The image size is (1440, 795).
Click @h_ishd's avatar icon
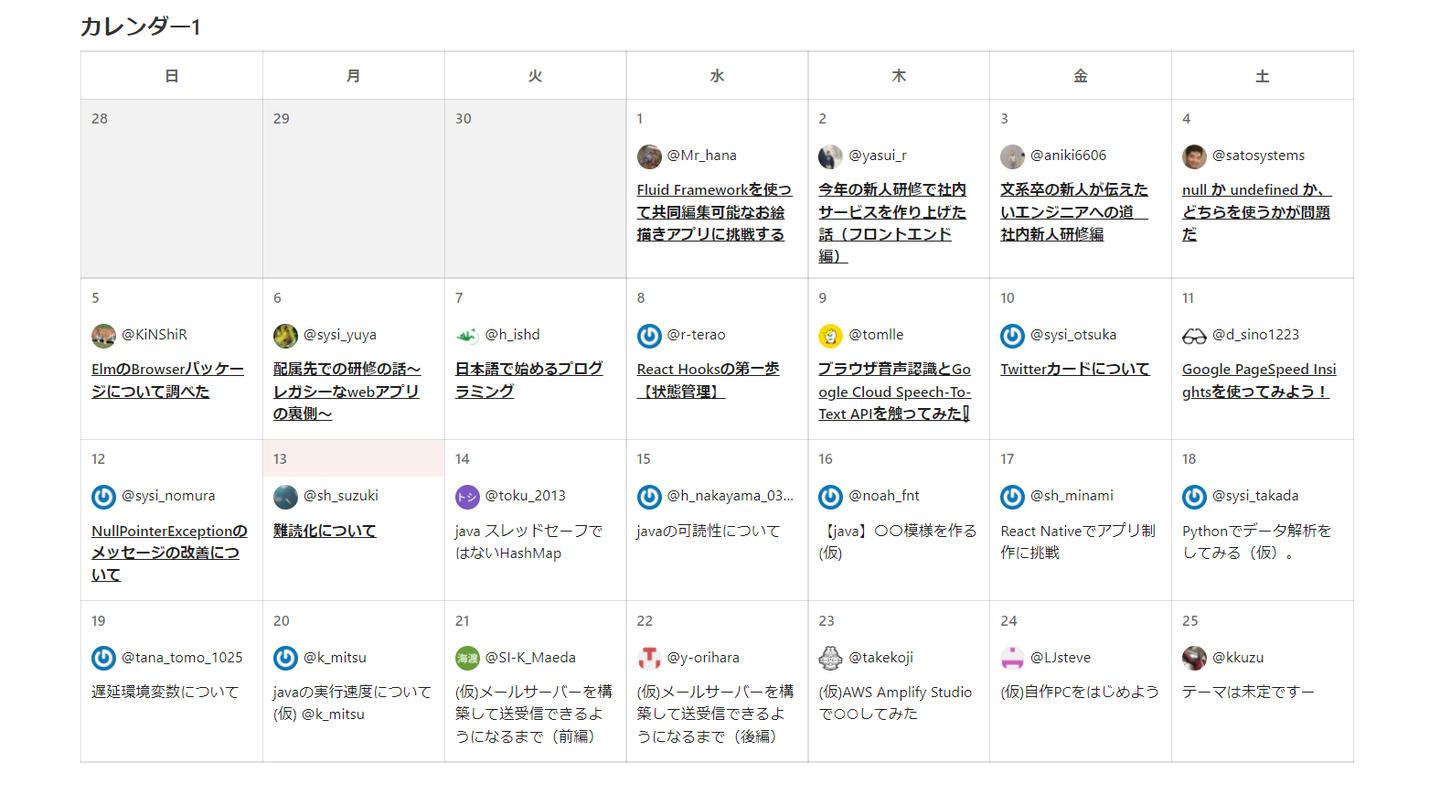tap(467, 335)
